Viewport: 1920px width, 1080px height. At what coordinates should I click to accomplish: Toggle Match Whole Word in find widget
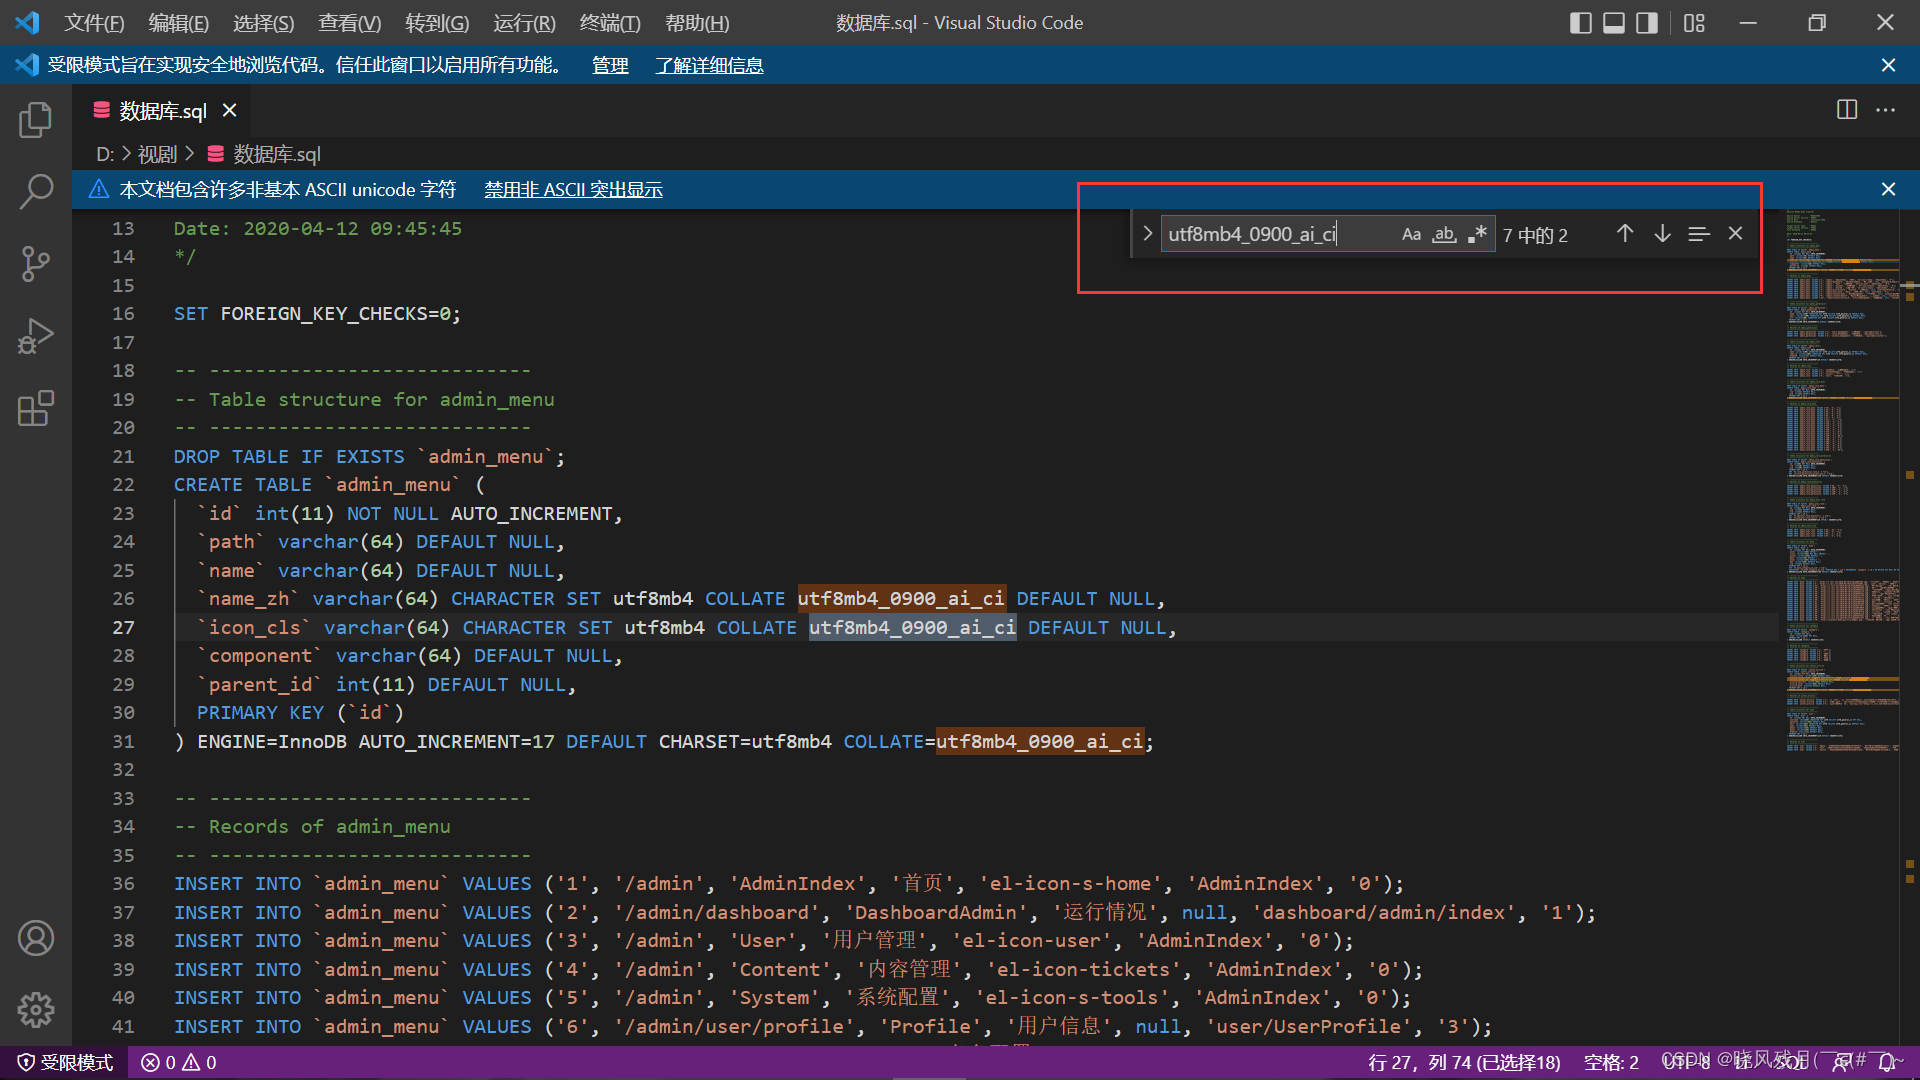(x=1444, y=234)
